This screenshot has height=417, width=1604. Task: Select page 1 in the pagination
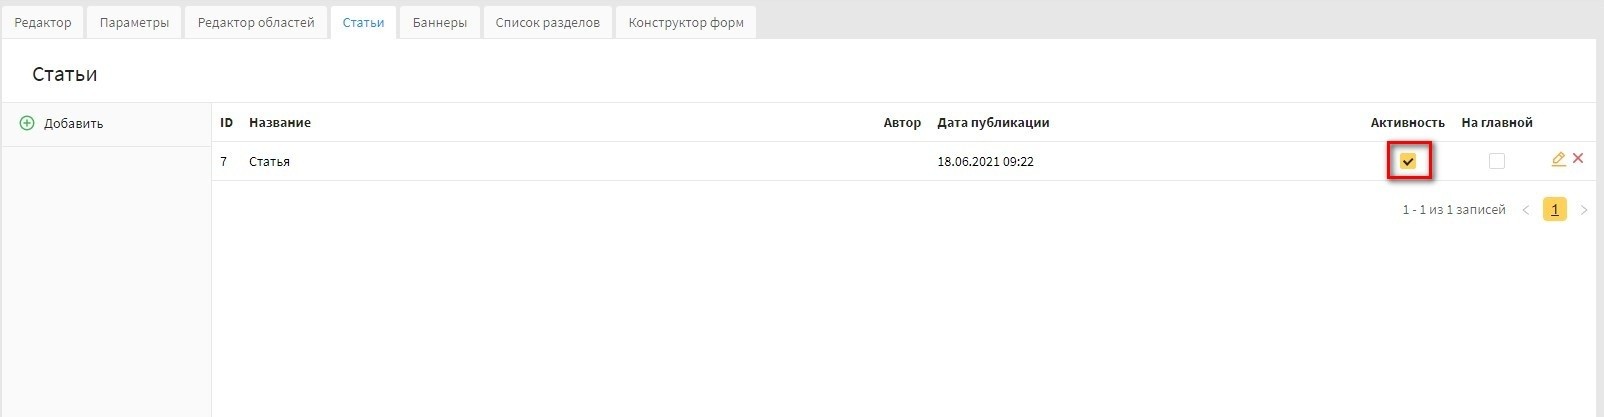point(1555,209)
